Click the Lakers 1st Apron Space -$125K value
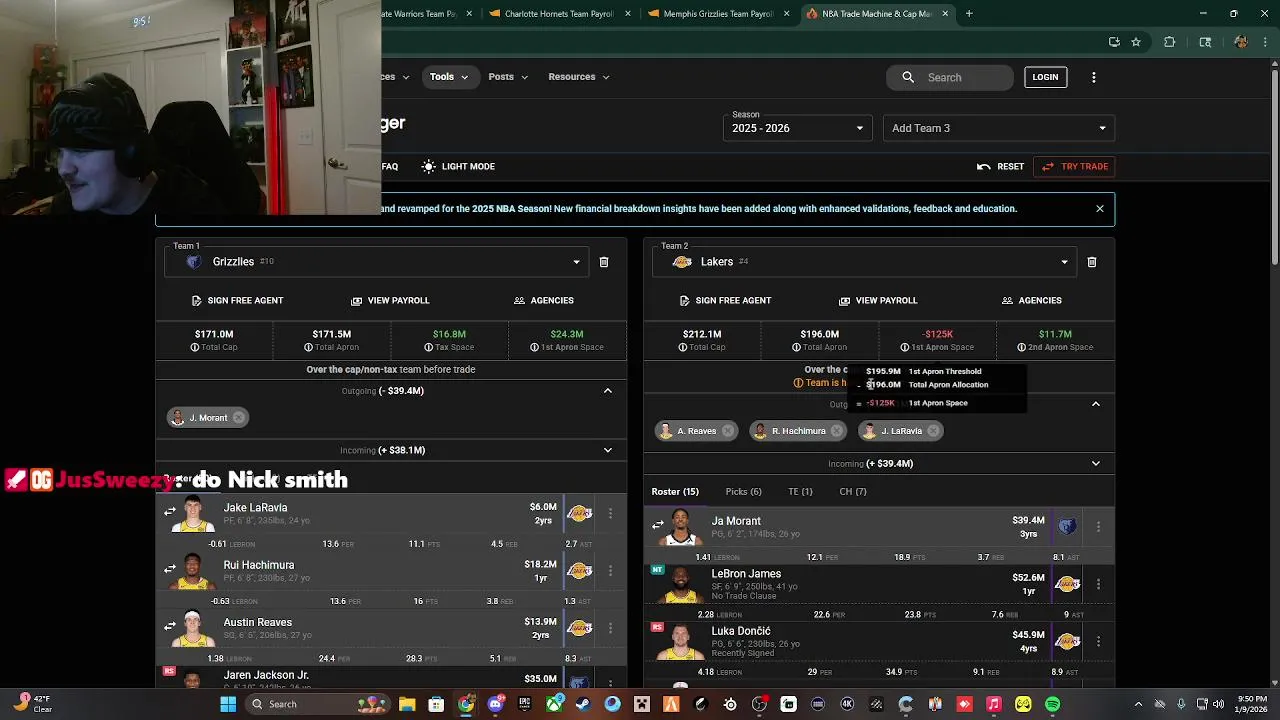The width and height of the screenshot is (1280, 720). [x=938, y=334]
